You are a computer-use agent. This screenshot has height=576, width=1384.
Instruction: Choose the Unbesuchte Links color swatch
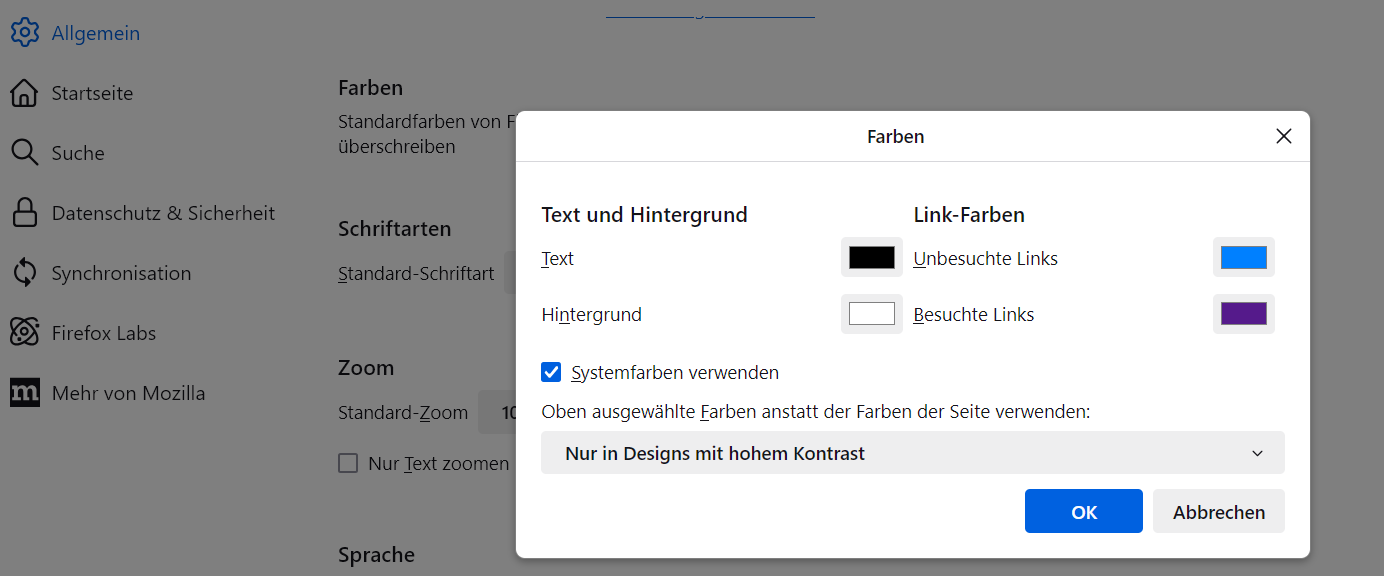(1243, 258)
